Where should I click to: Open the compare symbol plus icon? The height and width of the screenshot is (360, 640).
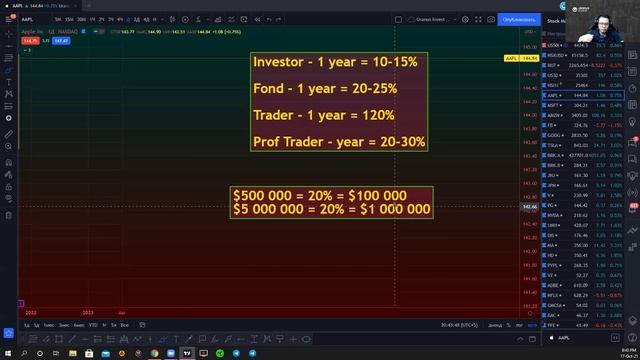tap(185, 20)
